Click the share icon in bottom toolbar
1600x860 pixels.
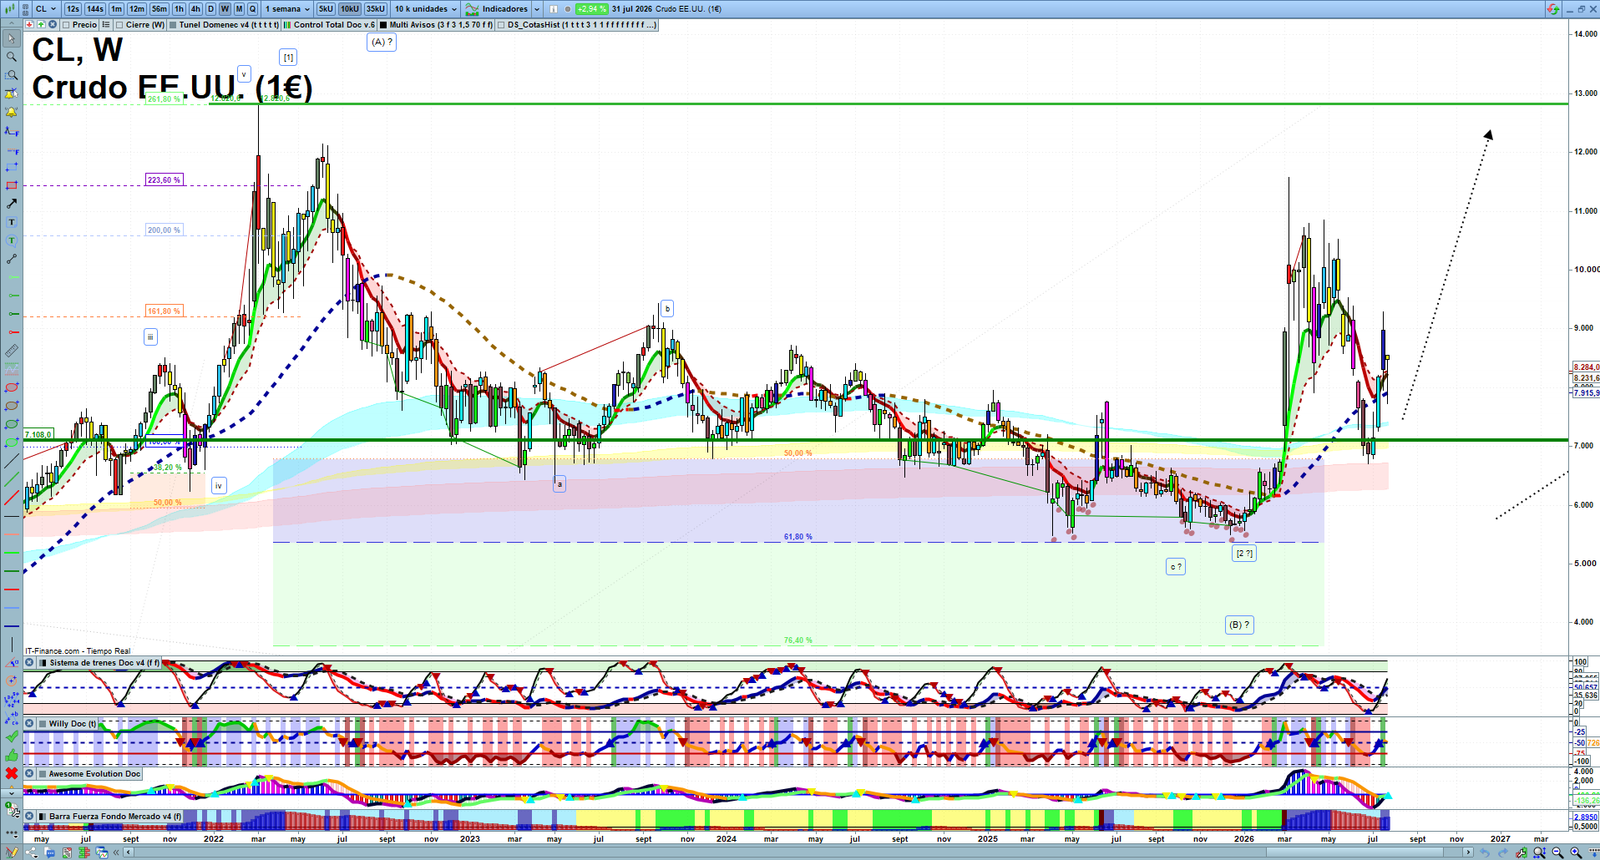[31, 852]
